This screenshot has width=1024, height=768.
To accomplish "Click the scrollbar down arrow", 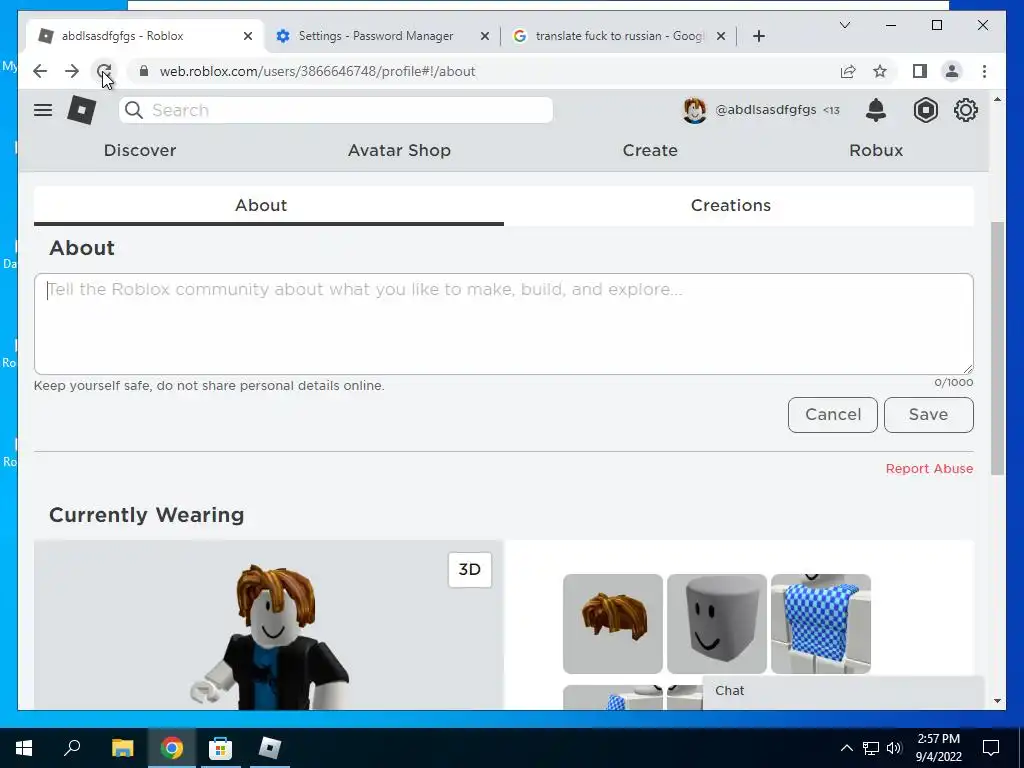I will [997, 701].
